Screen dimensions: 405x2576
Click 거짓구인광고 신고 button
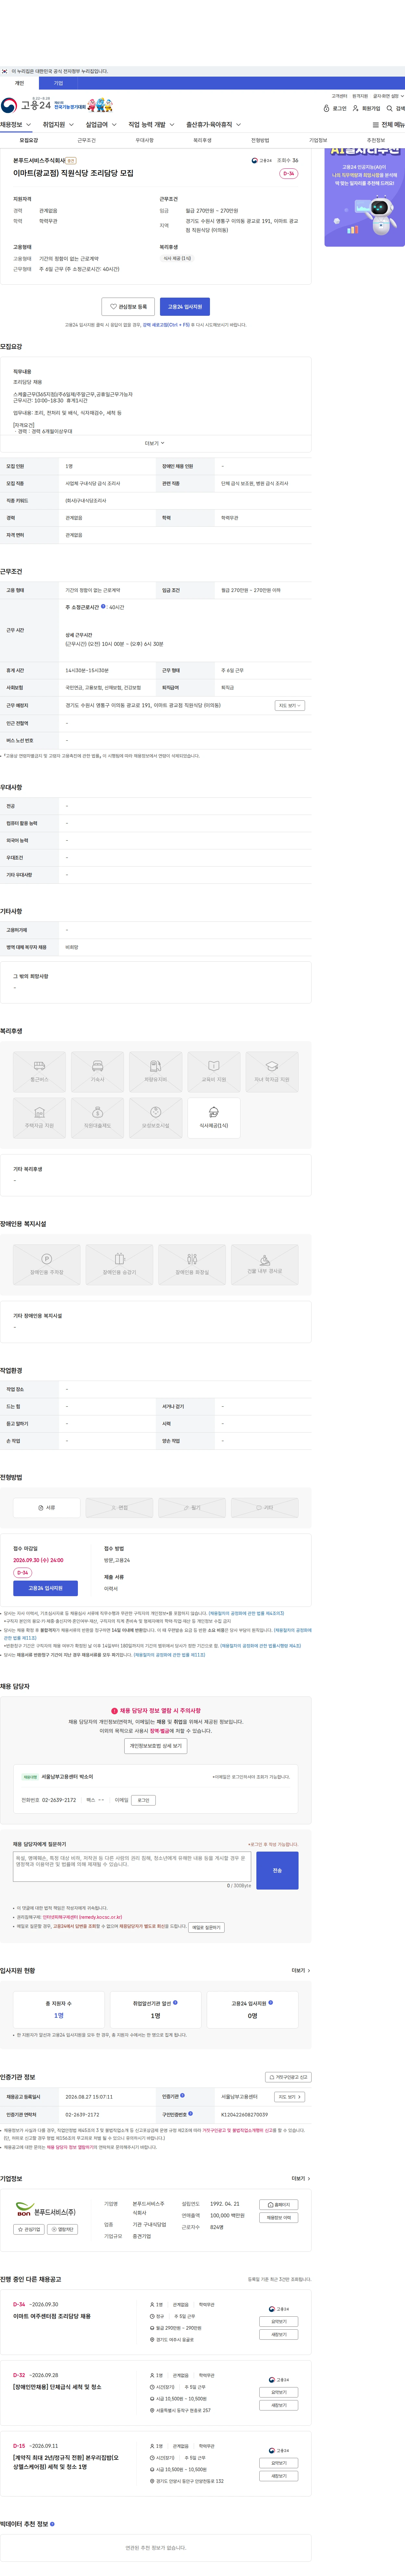click(288, 2077)
